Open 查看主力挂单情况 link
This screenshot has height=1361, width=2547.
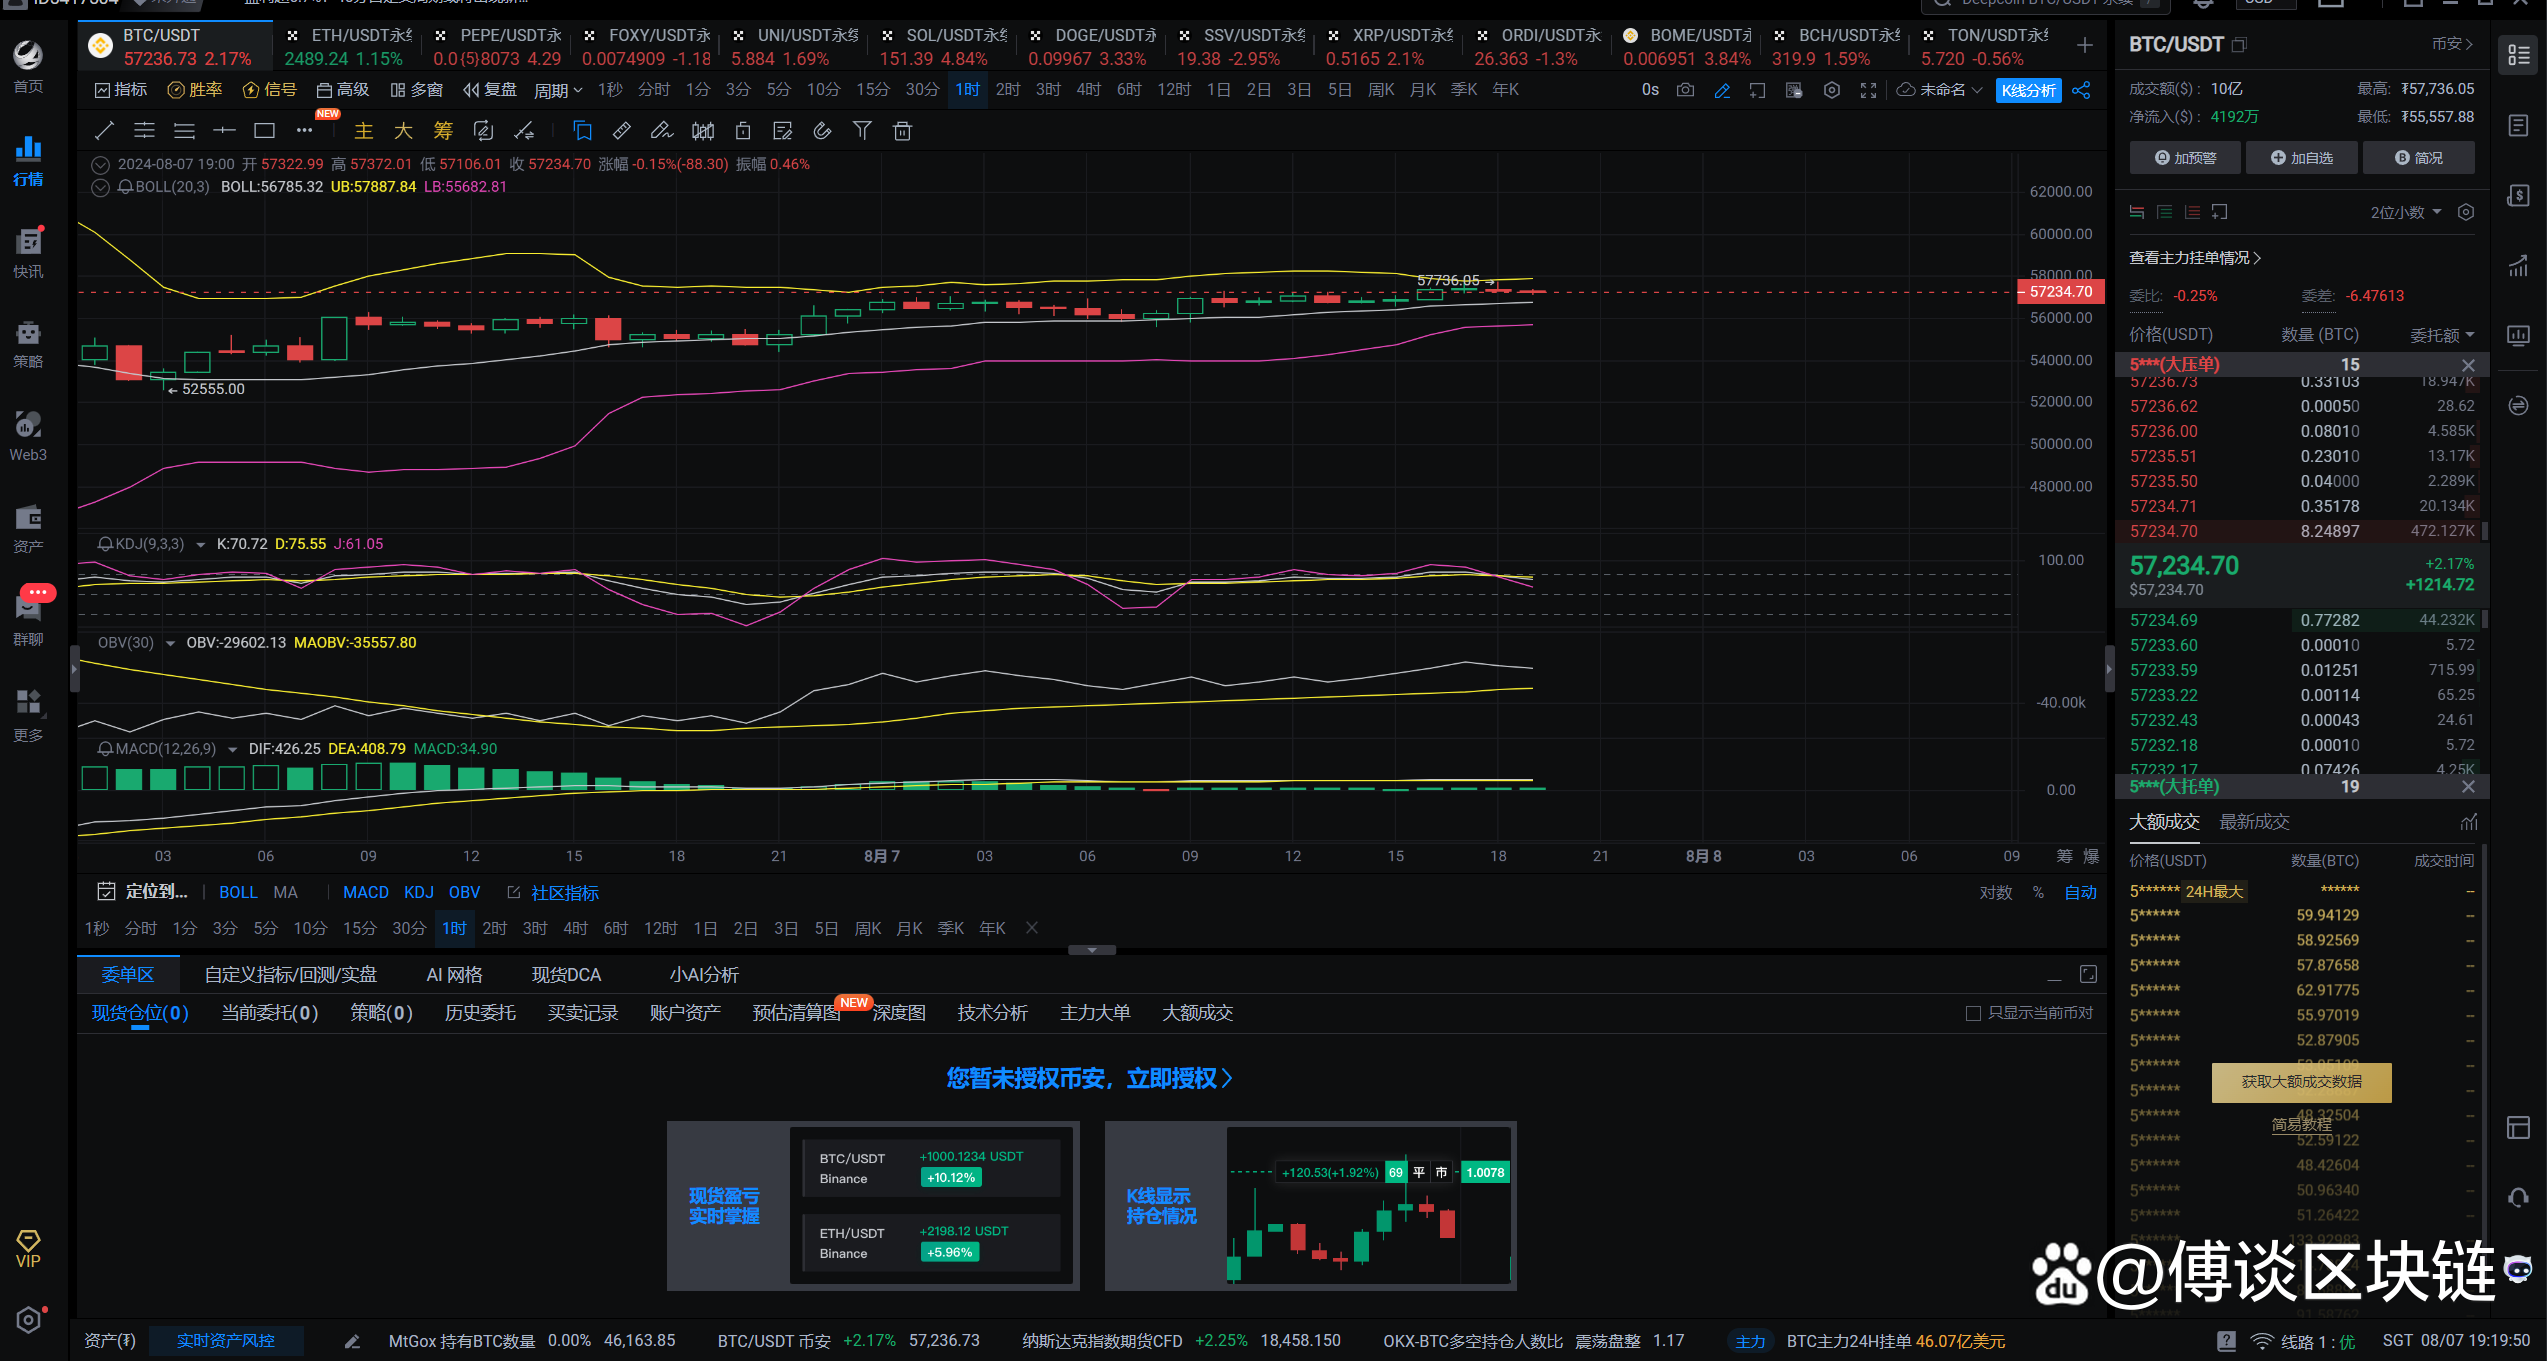click(x=2195, y=258)
